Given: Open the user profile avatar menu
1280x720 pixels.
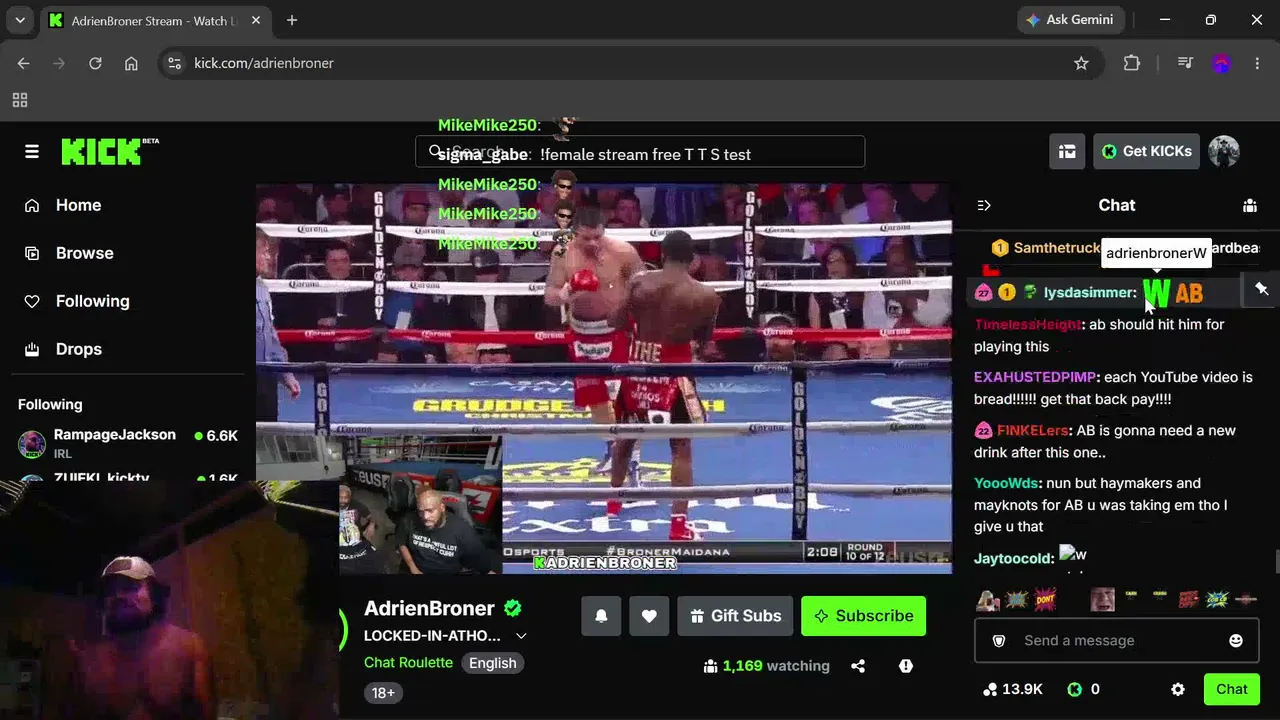Looking at the screenshot, I should (1223, 151).
